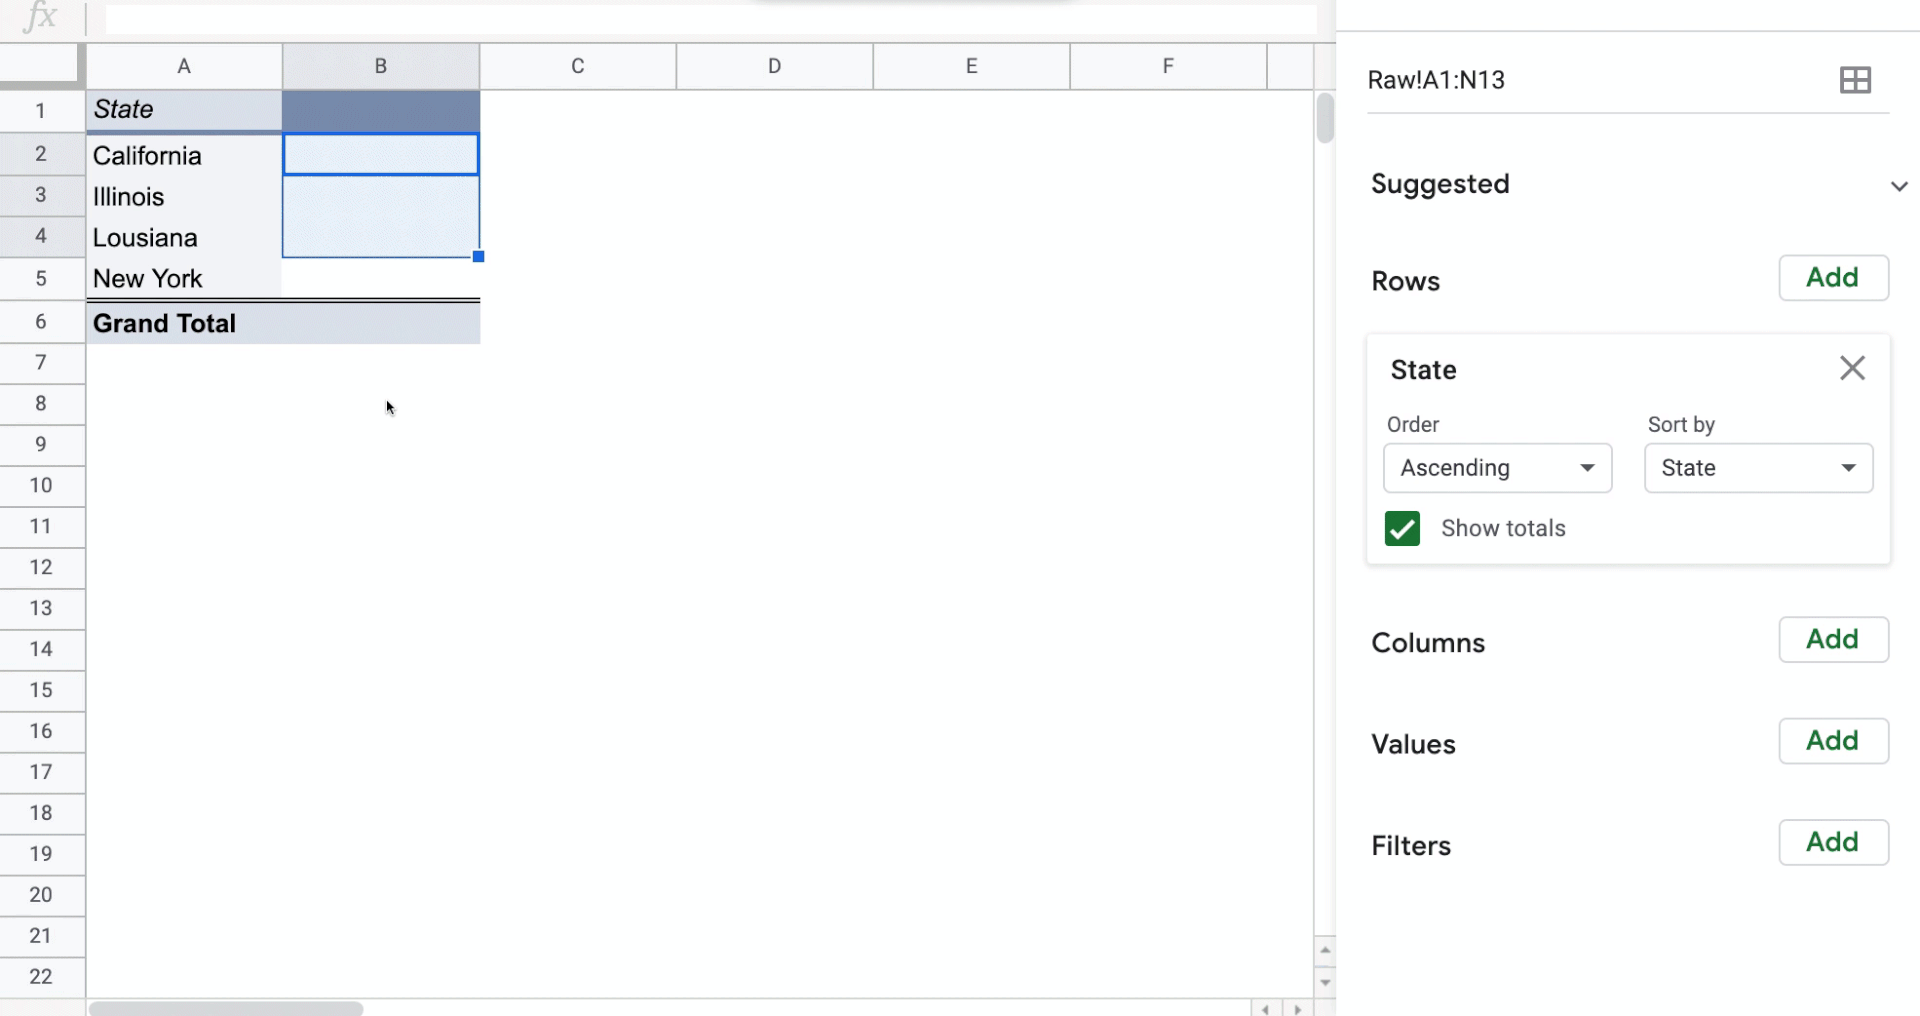Remove the State row field
Image resolution: width=1920 pixels, height=1016 pixels.
(x=1852, y=369)
